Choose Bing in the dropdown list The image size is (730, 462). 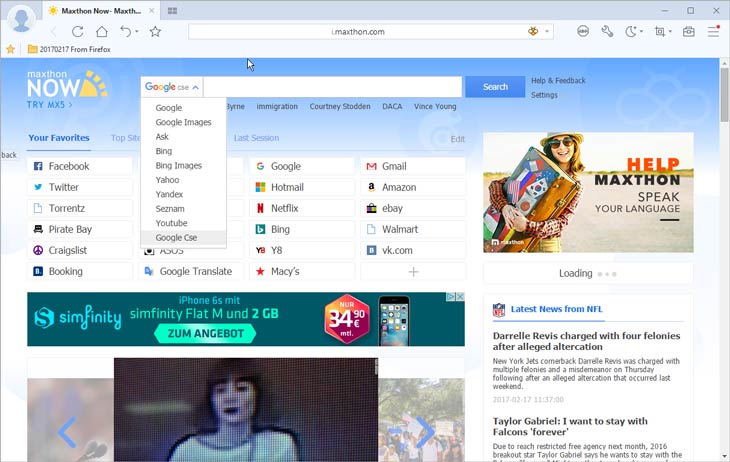[163, 151]
